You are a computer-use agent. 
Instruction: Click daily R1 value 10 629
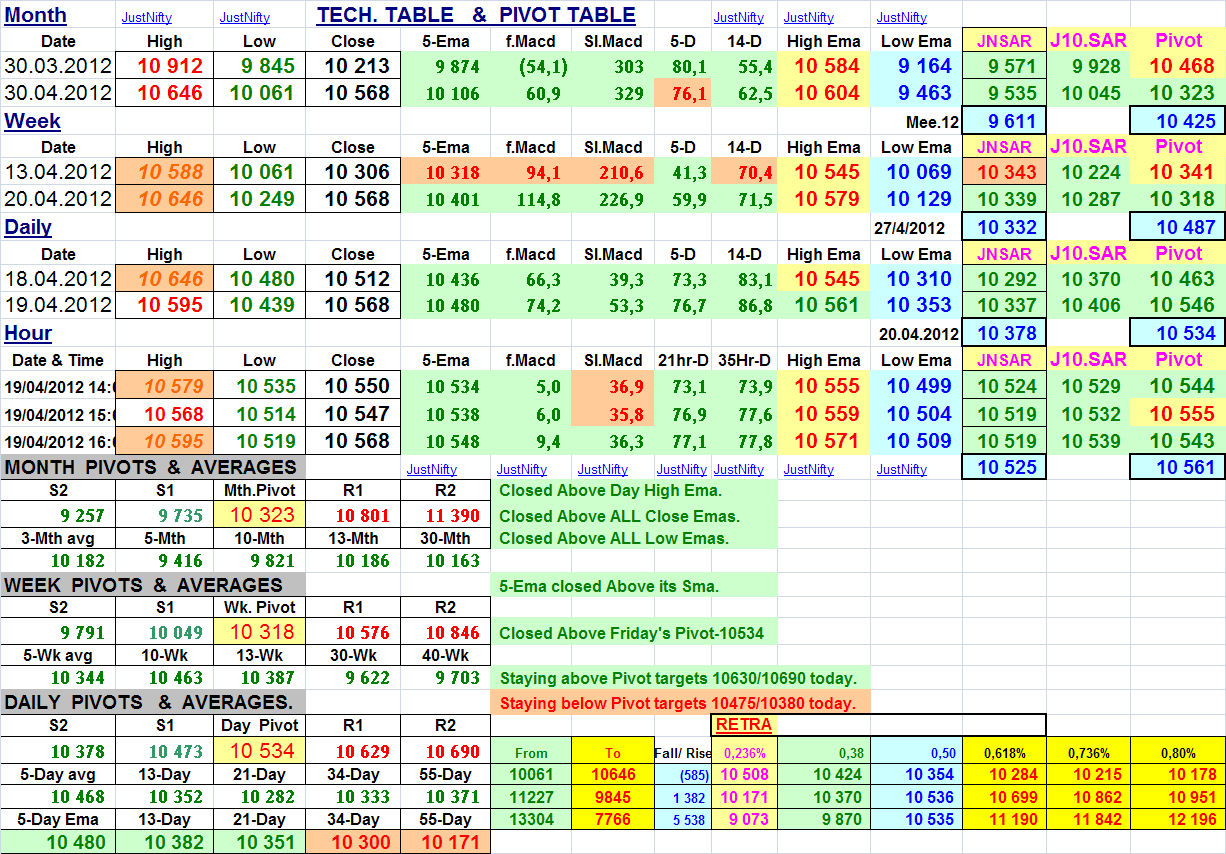click(x=353, y=750)
